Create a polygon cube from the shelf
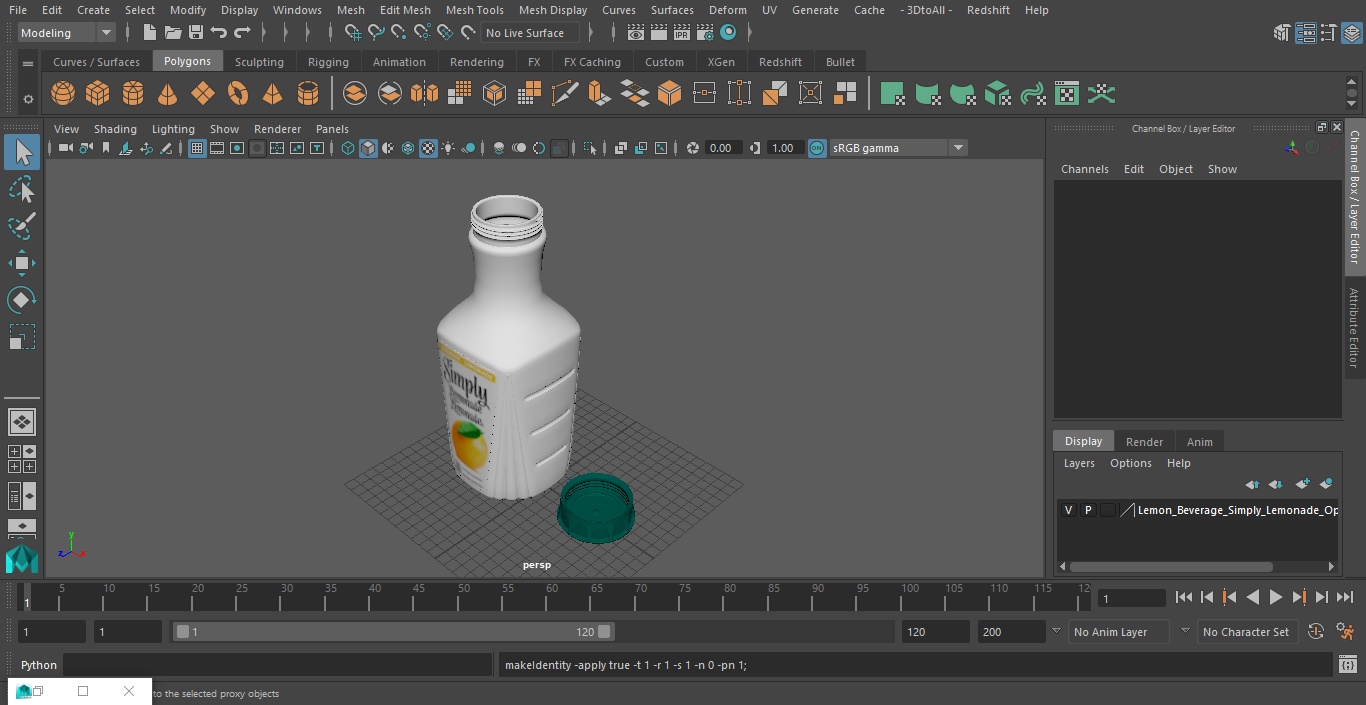 (98, 94)
